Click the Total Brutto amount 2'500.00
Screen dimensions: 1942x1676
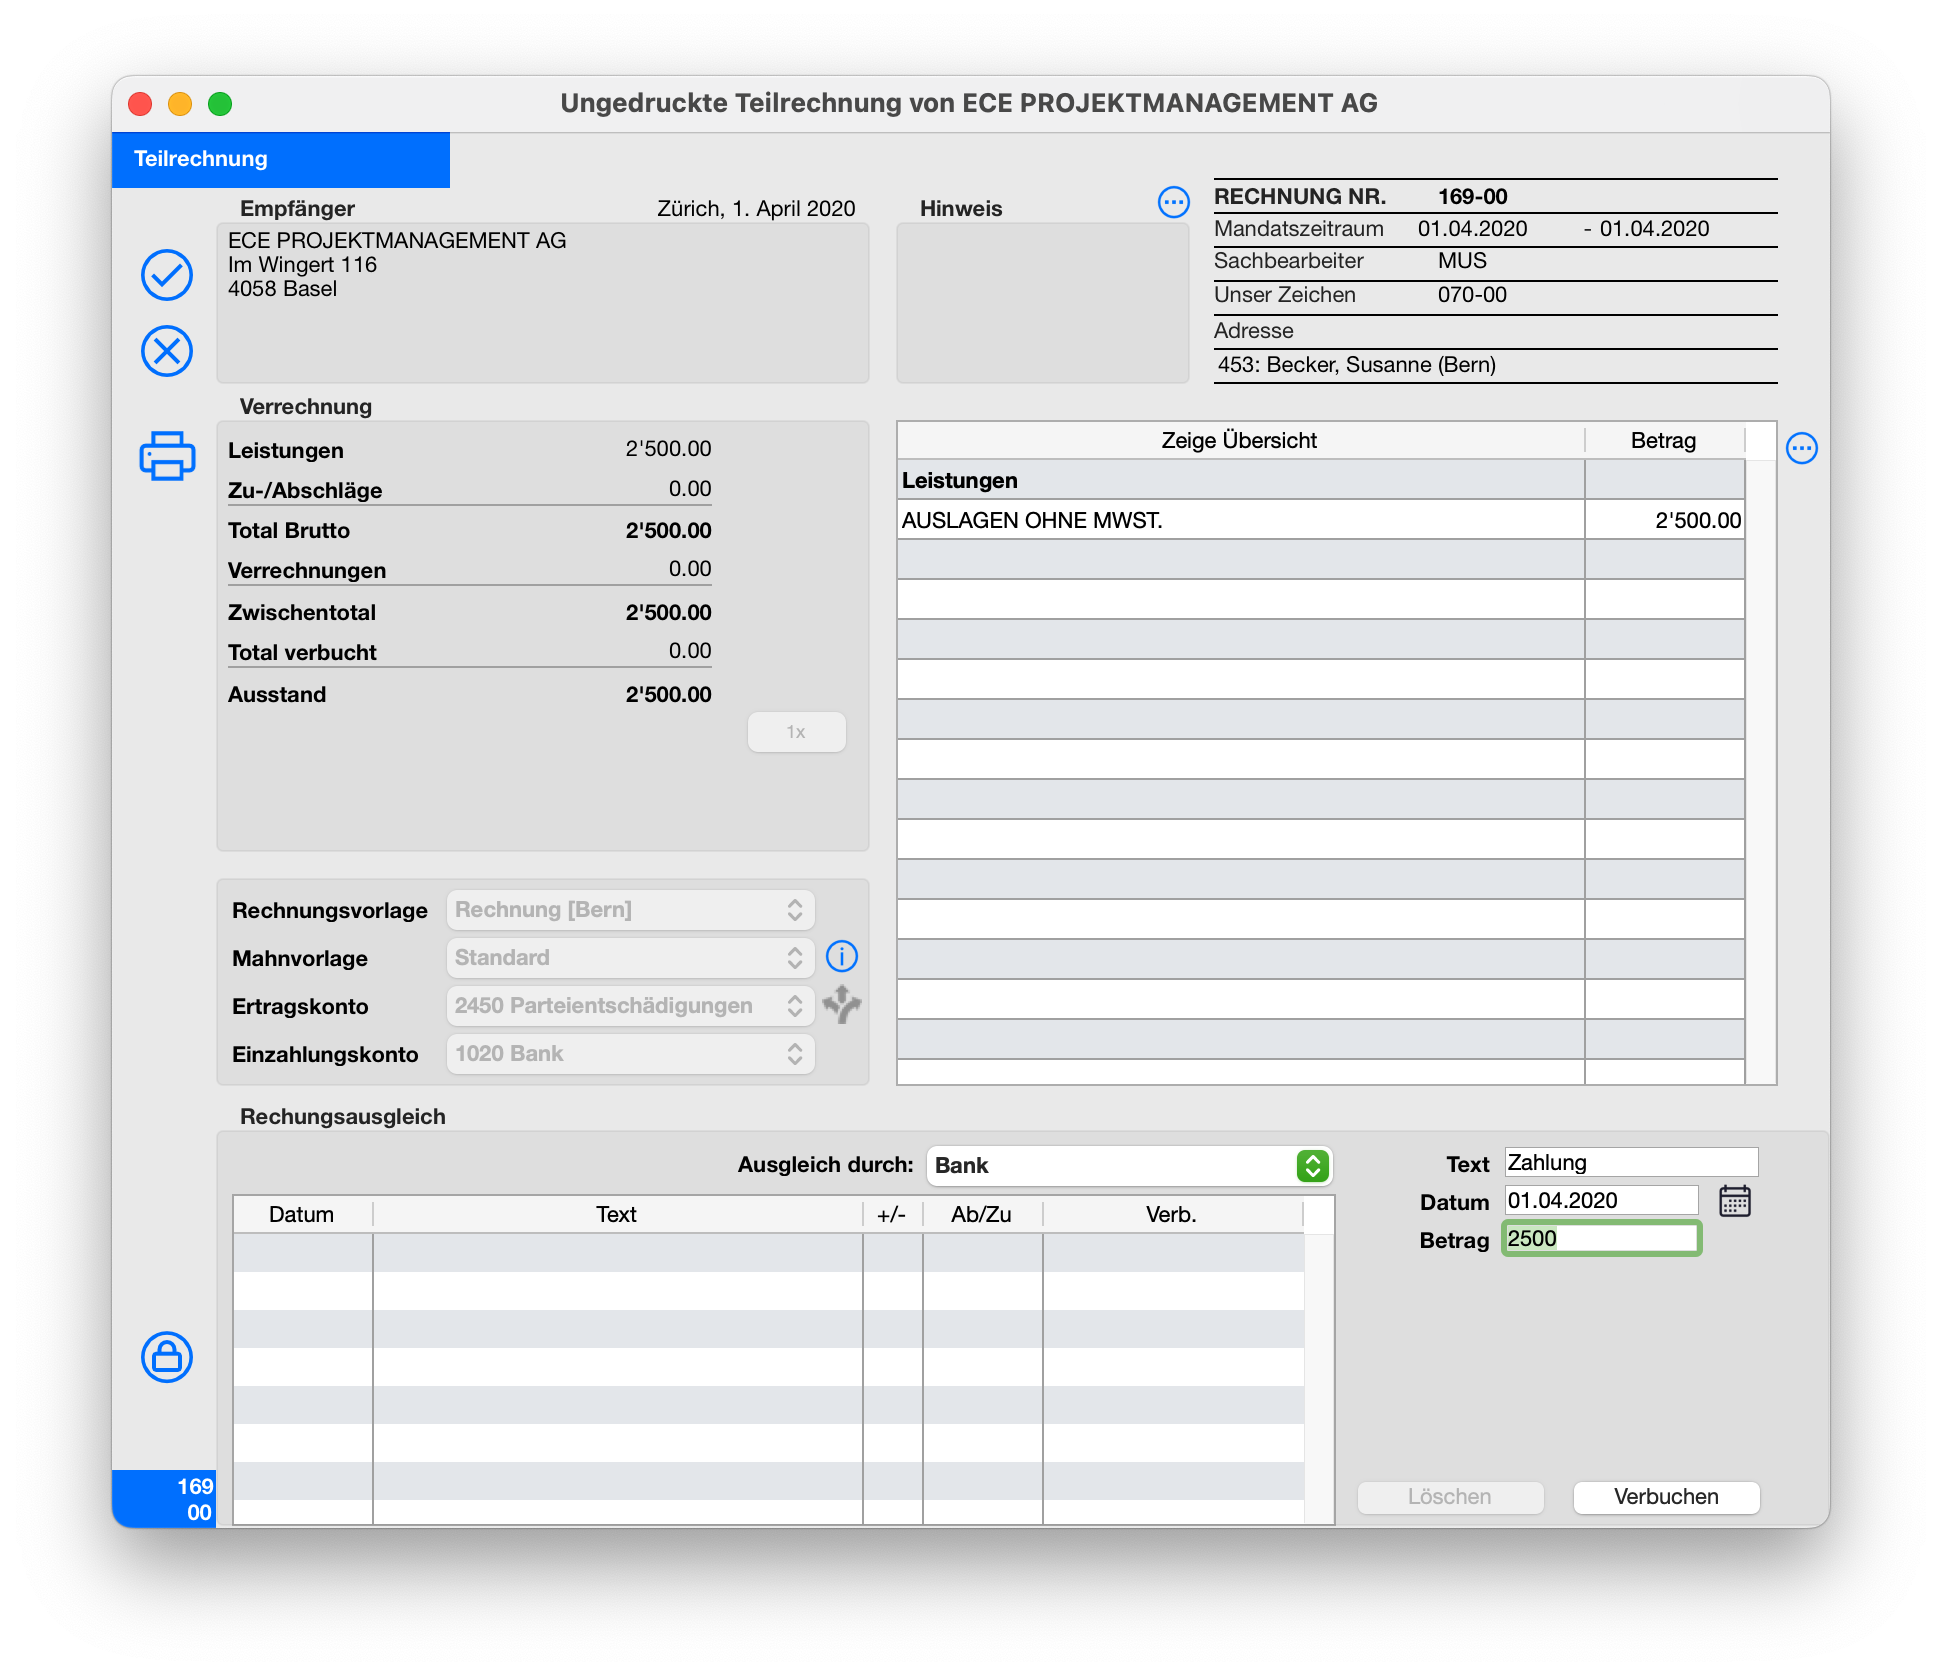click(x=669, y=531)
